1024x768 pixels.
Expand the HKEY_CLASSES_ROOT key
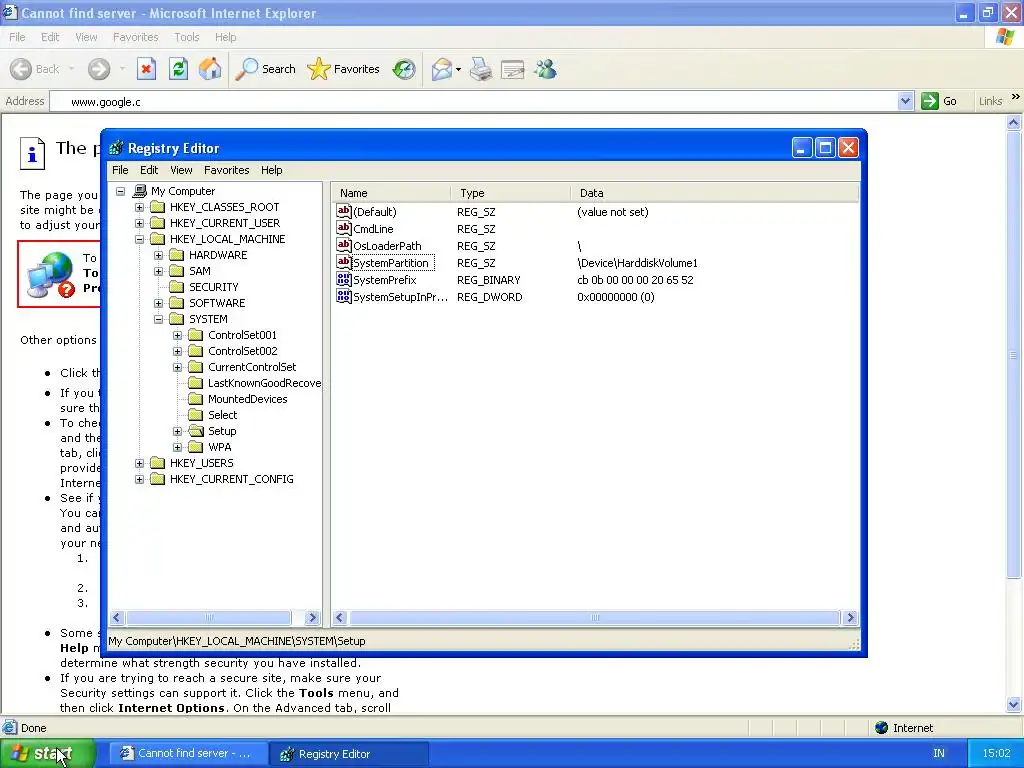tap(139, 207)
